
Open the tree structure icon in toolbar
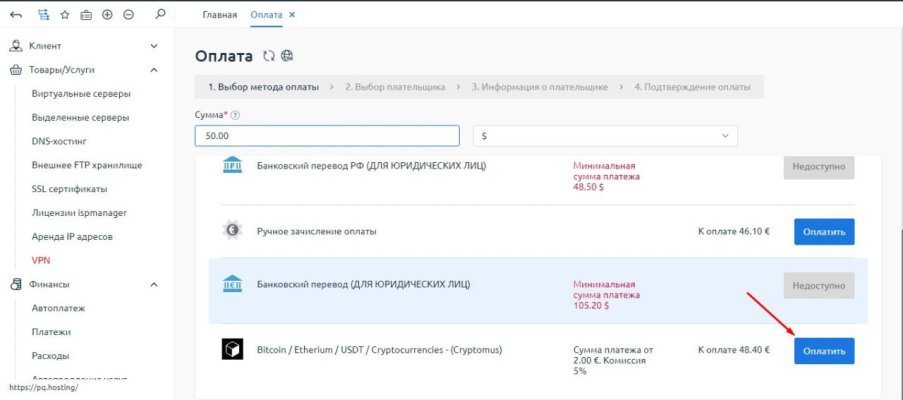point(43,15)
